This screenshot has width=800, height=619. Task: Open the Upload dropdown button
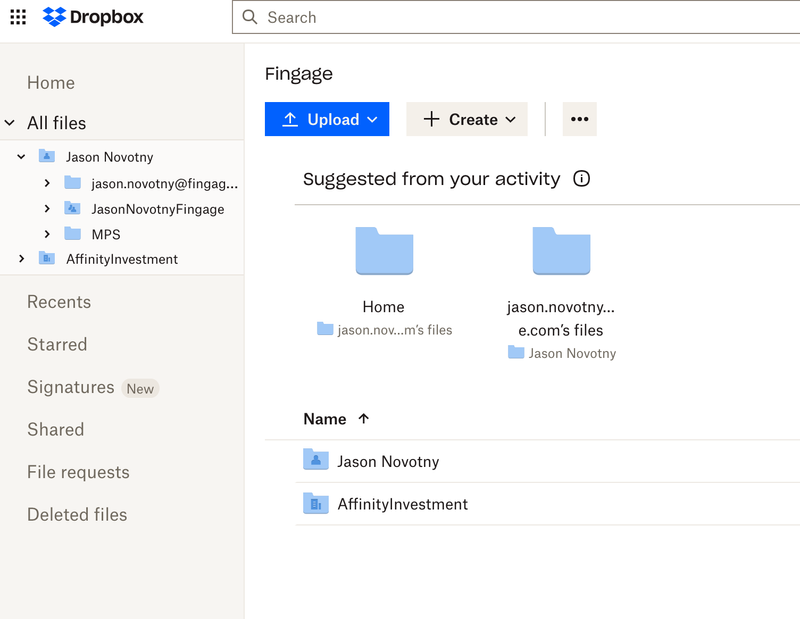click(x=327, y=119)
